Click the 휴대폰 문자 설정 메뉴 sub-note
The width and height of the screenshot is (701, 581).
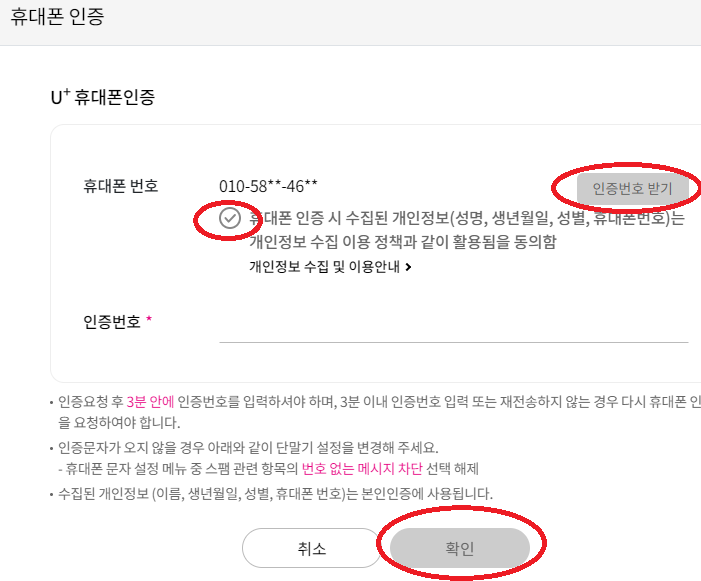(x=270, y=468)
